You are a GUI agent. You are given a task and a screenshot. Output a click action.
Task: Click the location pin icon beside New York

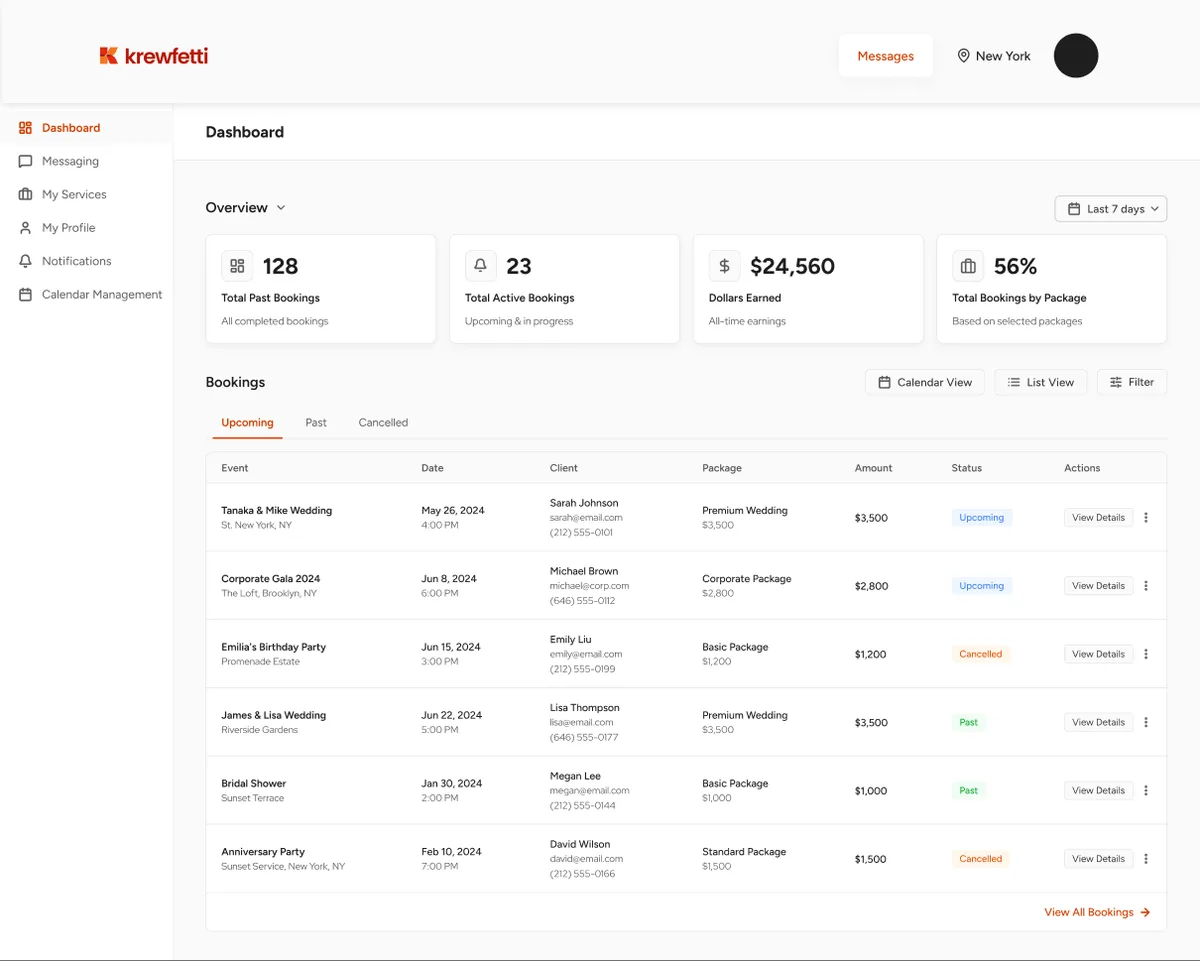(964, 56)
